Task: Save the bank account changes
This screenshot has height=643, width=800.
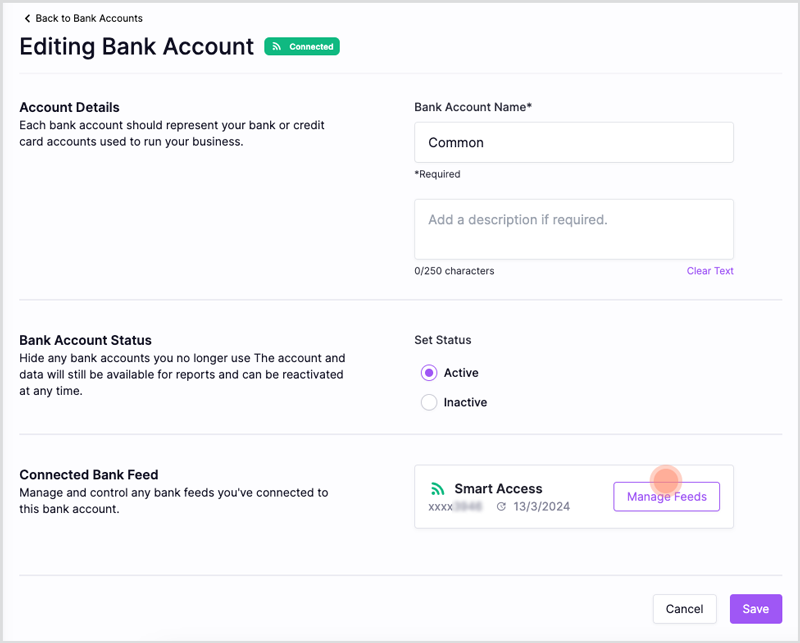Action: click(756, 609)
